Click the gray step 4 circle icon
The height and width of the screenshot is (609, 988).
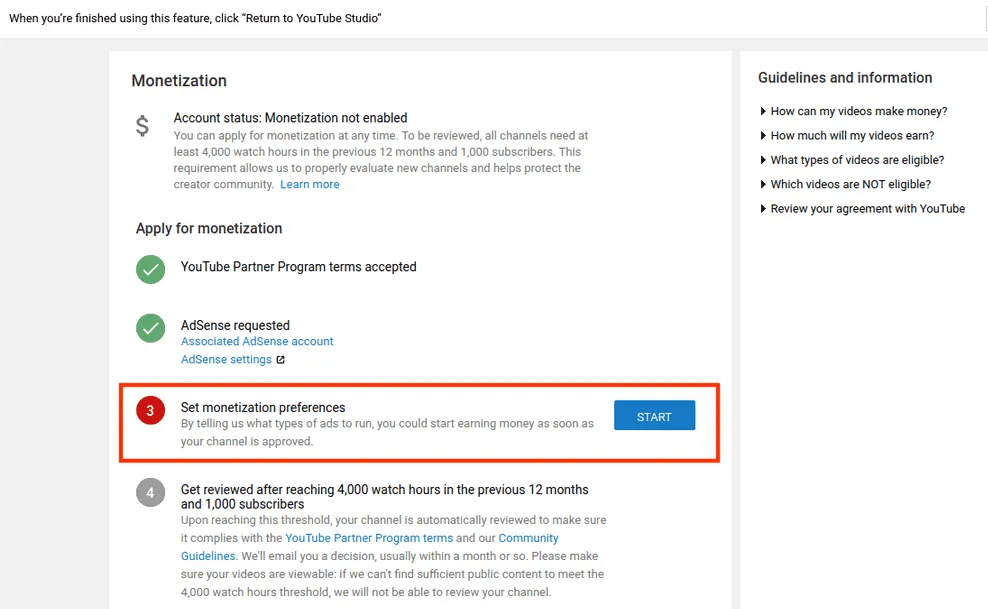pyautogui.click(x=150, y=492)
